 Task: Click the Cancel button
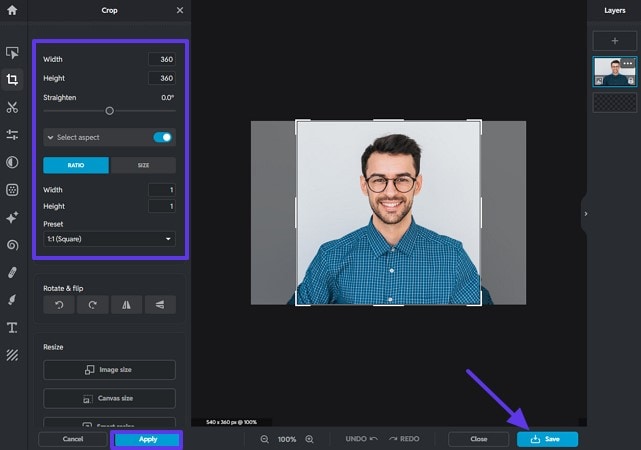[73, 439]
